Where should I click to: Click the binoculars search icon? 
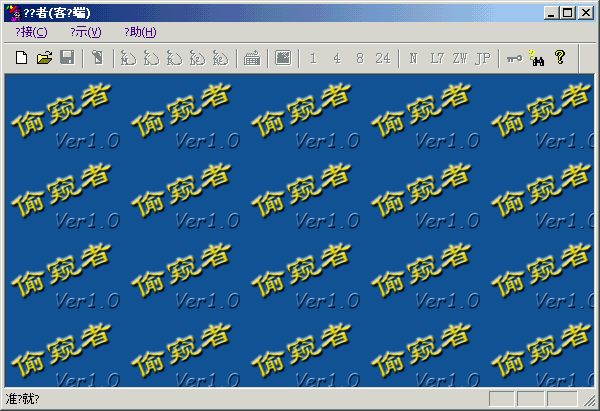(536, 58)
